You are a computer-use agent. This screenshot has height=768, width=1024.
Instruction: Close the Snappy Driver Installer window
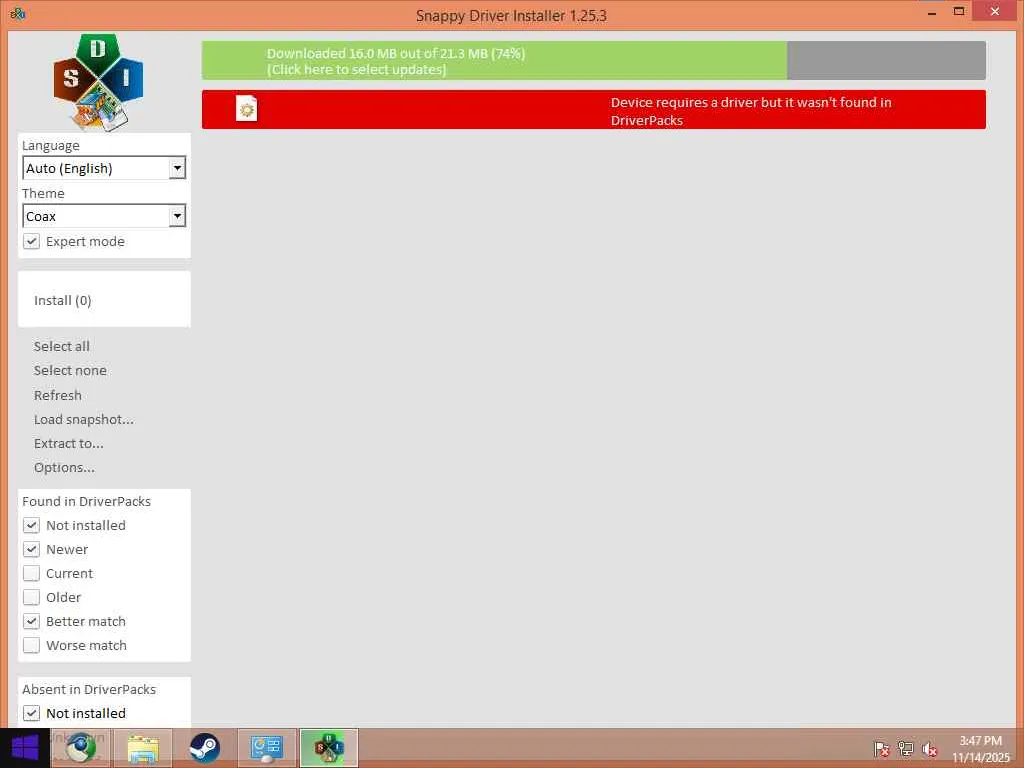[995, 11]
